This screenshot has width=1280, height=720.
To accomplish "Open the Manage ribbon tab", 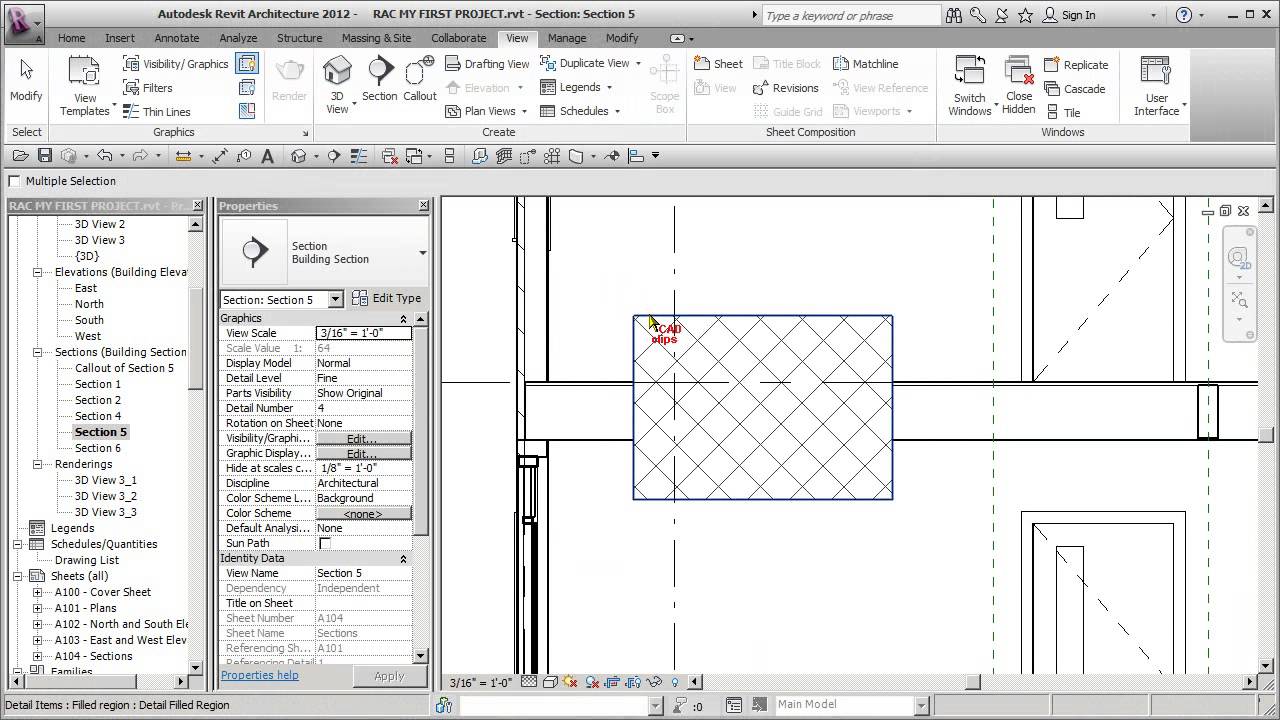I will click(x=567, y=38).
